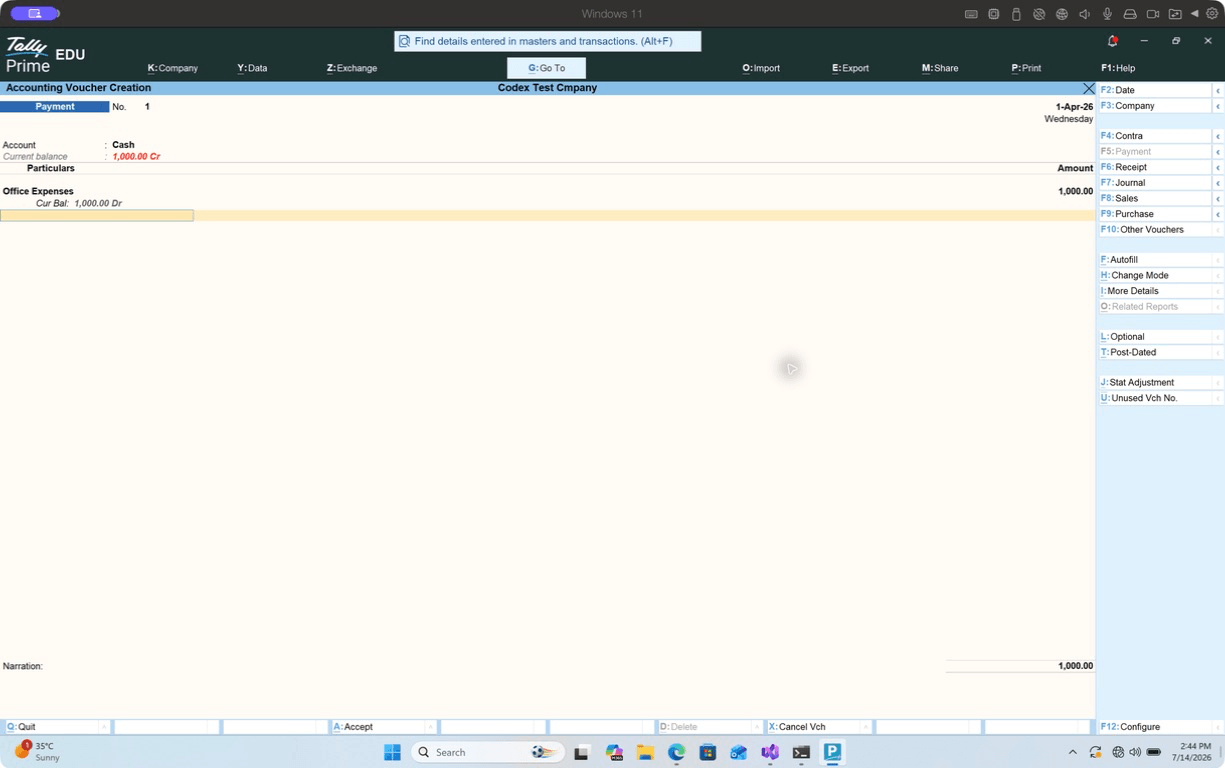
Task: Open the VM keyboard icon in the top bar
Action: pyautogui.click(x=971, y=14)
